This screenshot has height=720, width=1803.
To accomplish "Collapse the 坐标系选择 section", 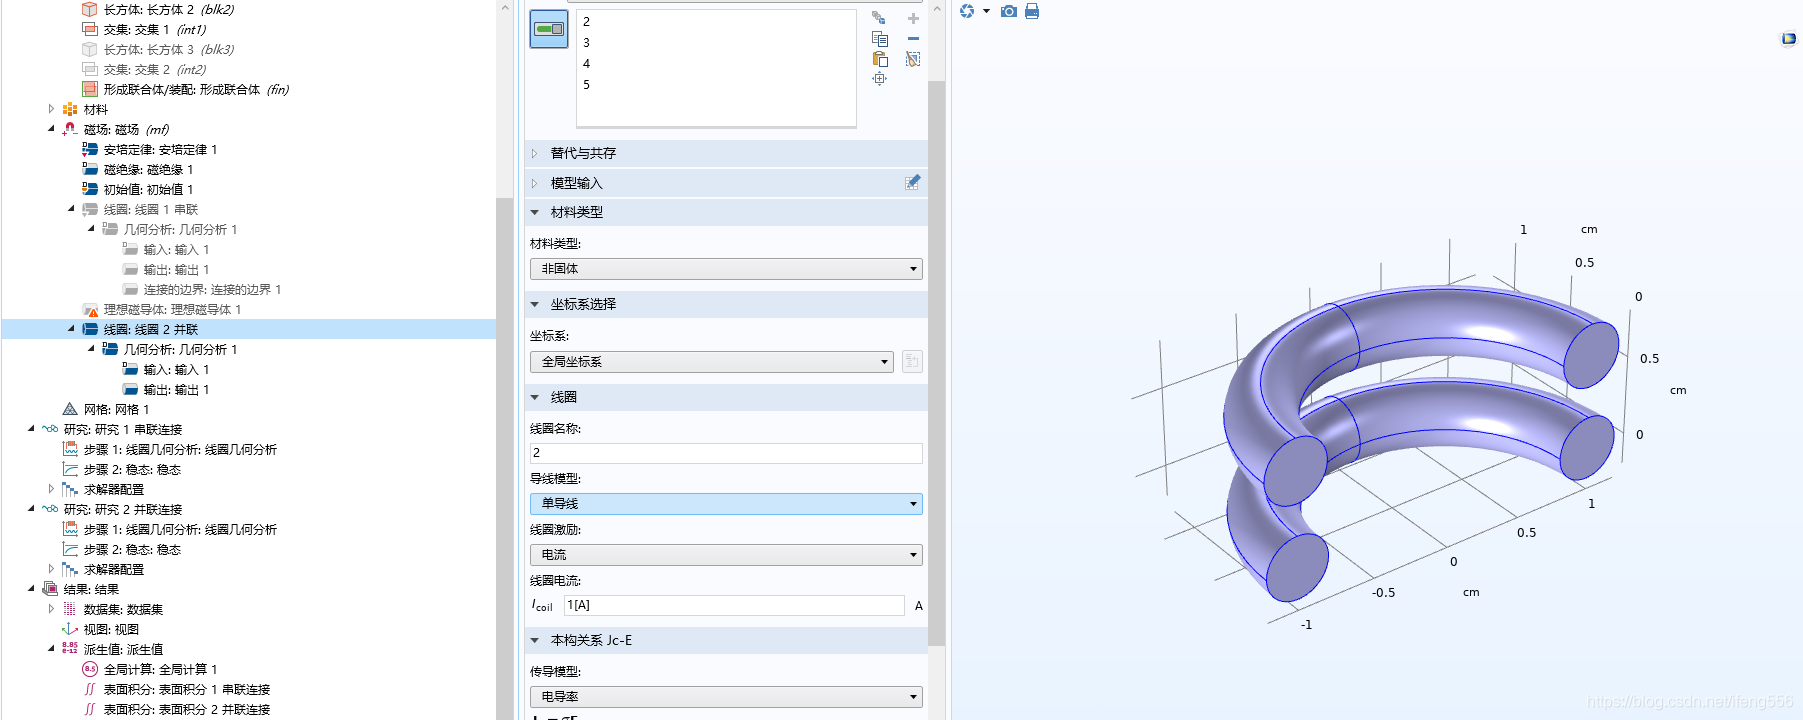I will [534, 304].
